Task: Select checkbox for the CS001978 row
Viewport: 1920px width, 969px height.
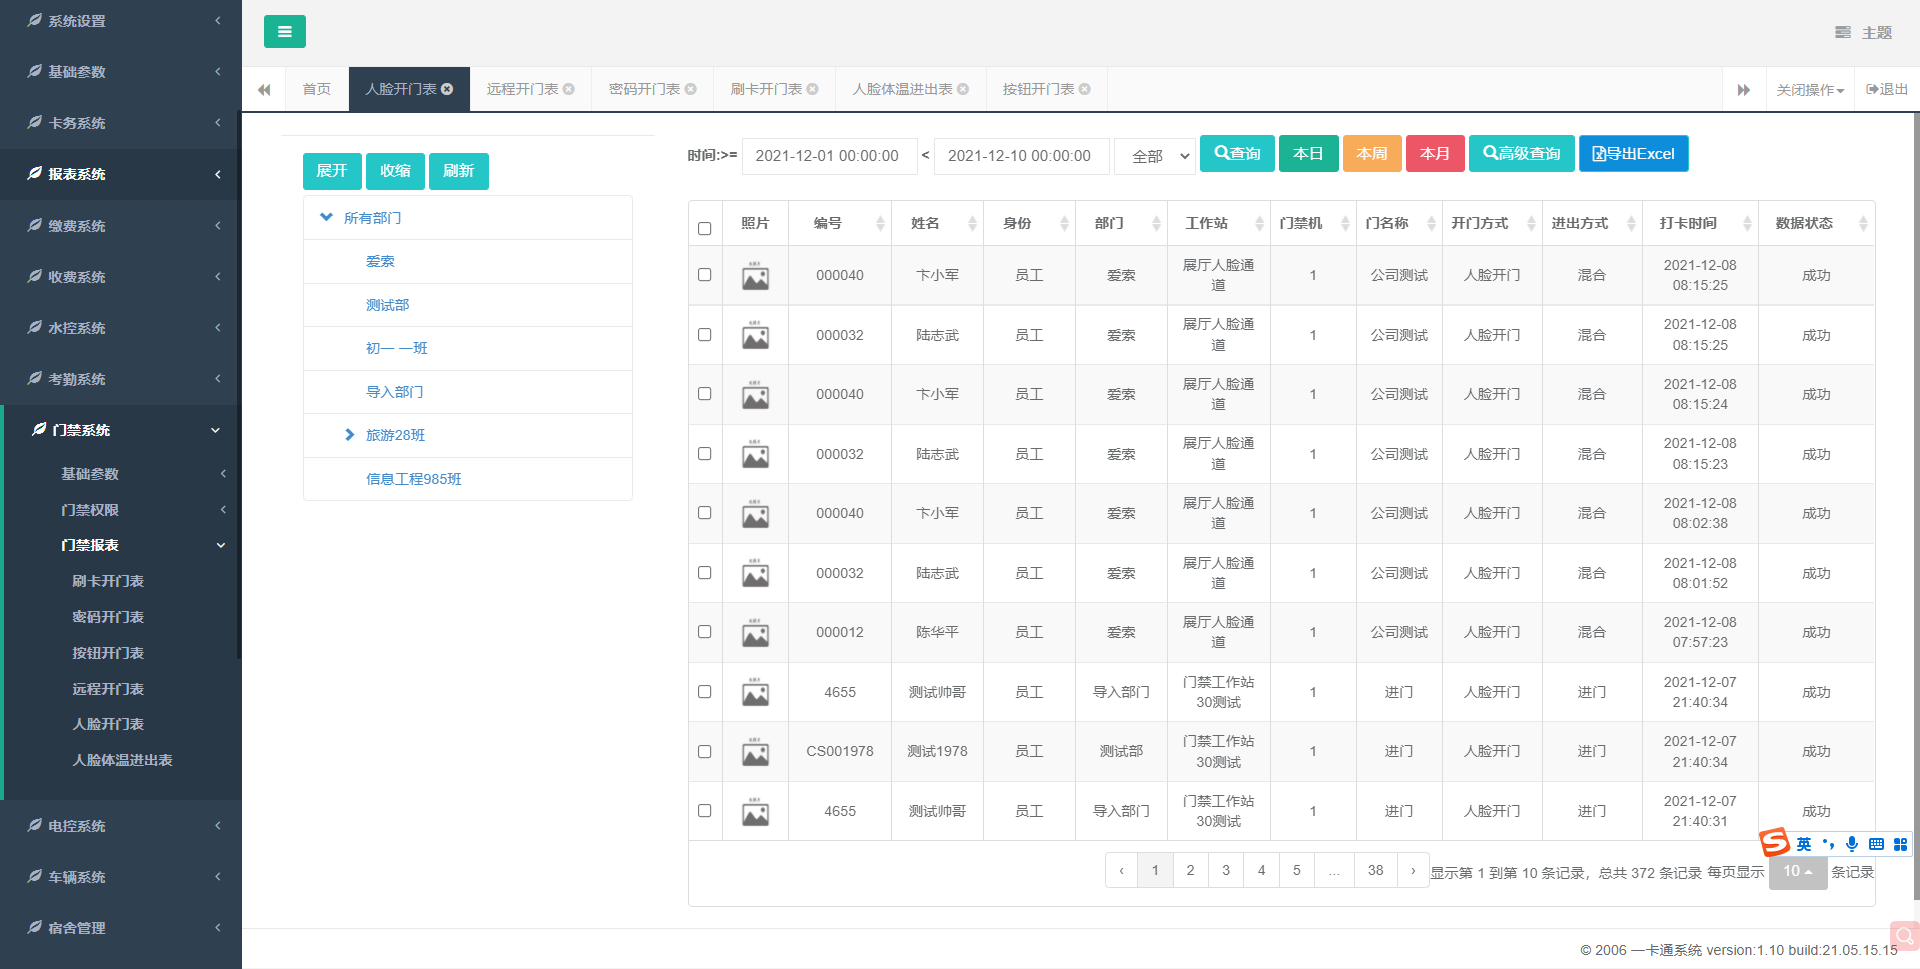Action: click(x=704, y=751)
